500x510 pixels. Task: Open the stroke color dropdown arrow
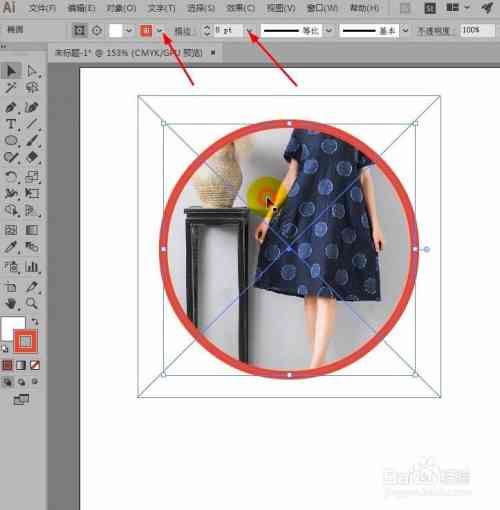click(x=159, y=31)
